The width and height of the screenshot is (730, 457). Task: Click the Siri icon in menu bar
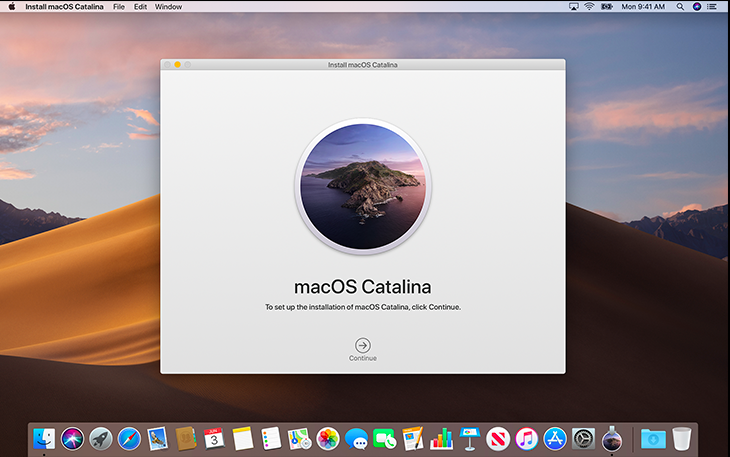[x=697, y=7]
